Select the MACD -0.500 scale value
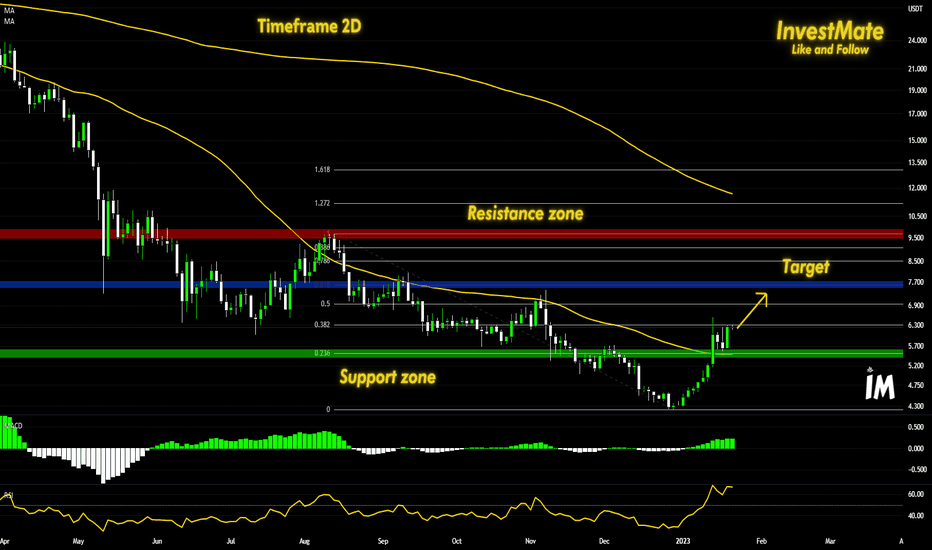The height and width of the screenshot is (550, 932). 915,470
